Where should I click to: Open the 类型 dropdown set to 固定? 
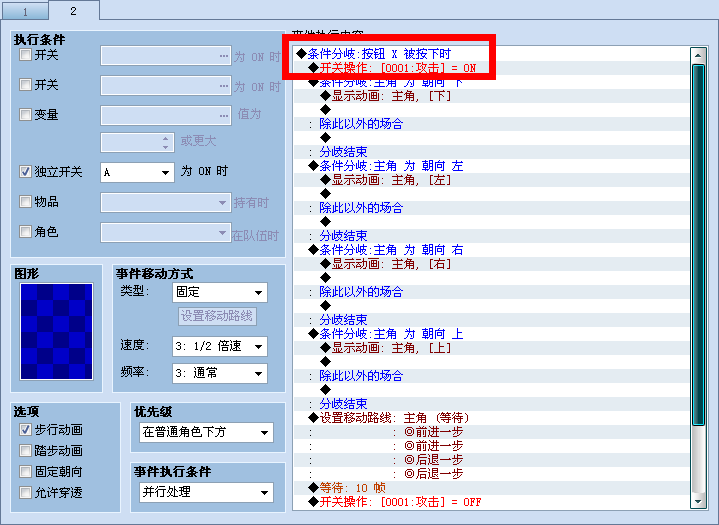coord(220,292)
